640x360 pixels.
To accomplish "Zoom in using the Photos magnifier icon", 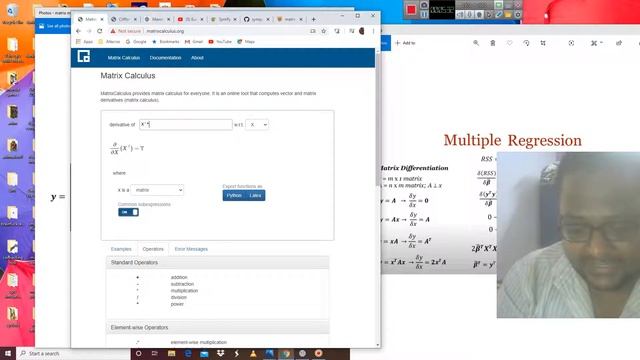I will (x=476, y=43).
